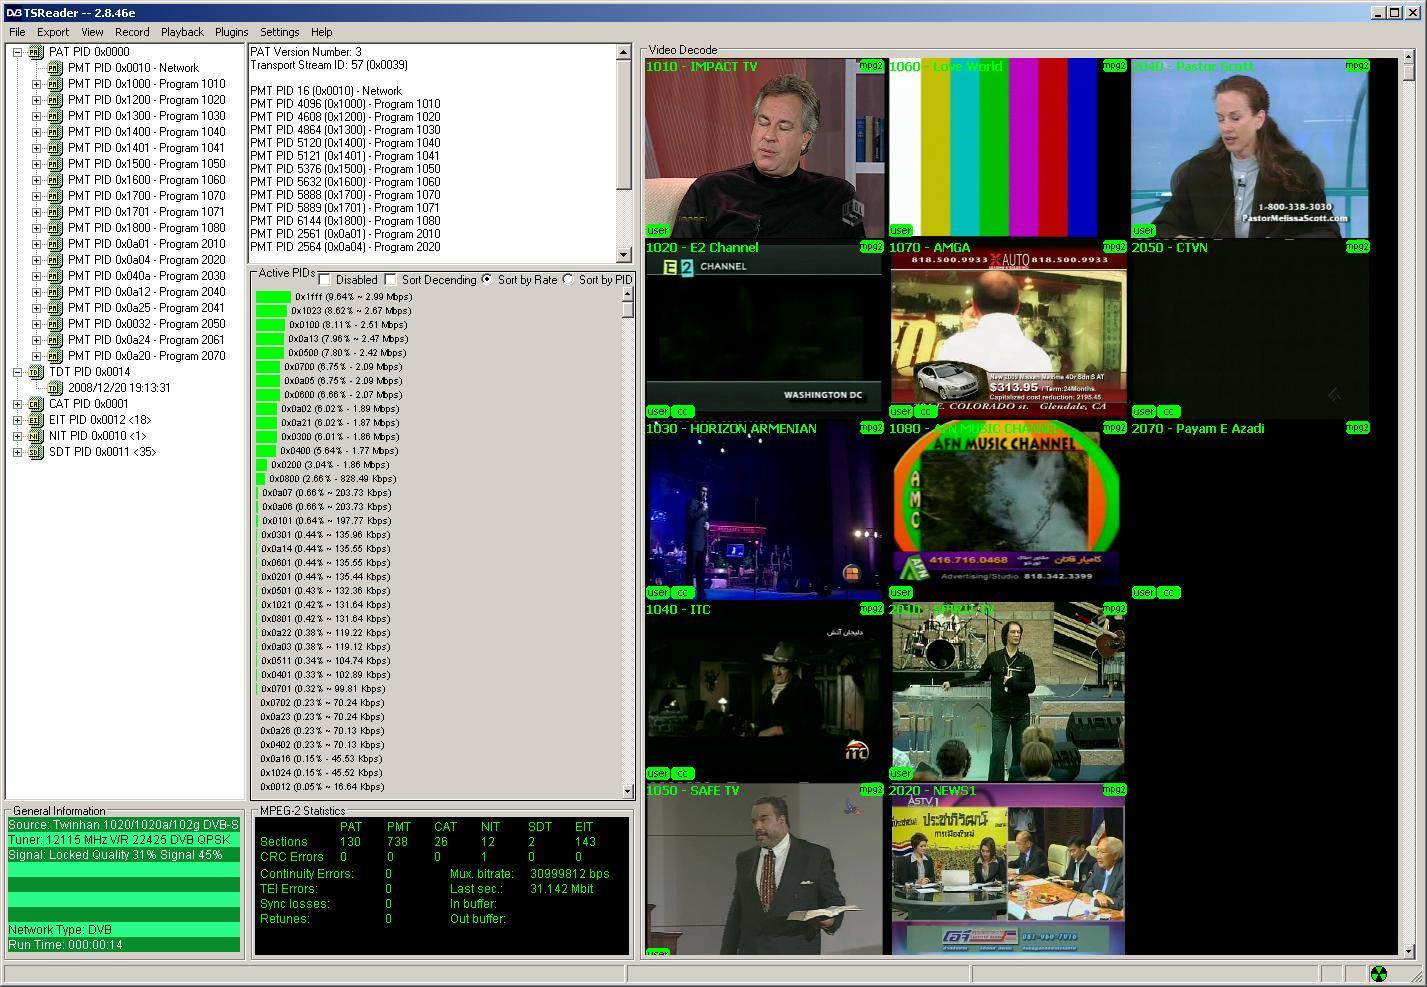Screen dimensions: 1427x987
Task: Click the mpg2 badge on 1060 Love World
Action: [x=1114, y=66]
